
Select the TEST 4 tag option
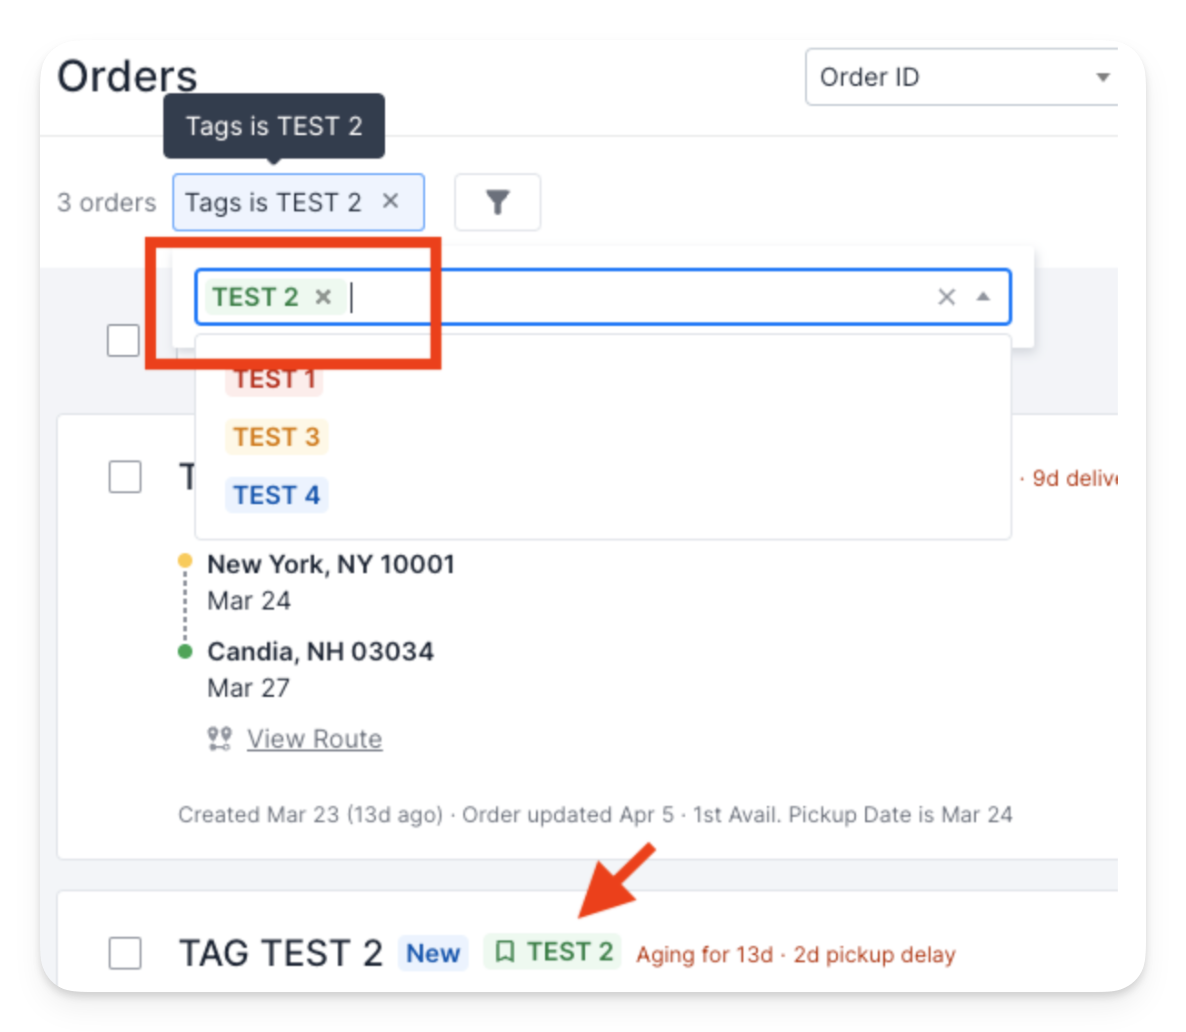pos(276,495)
